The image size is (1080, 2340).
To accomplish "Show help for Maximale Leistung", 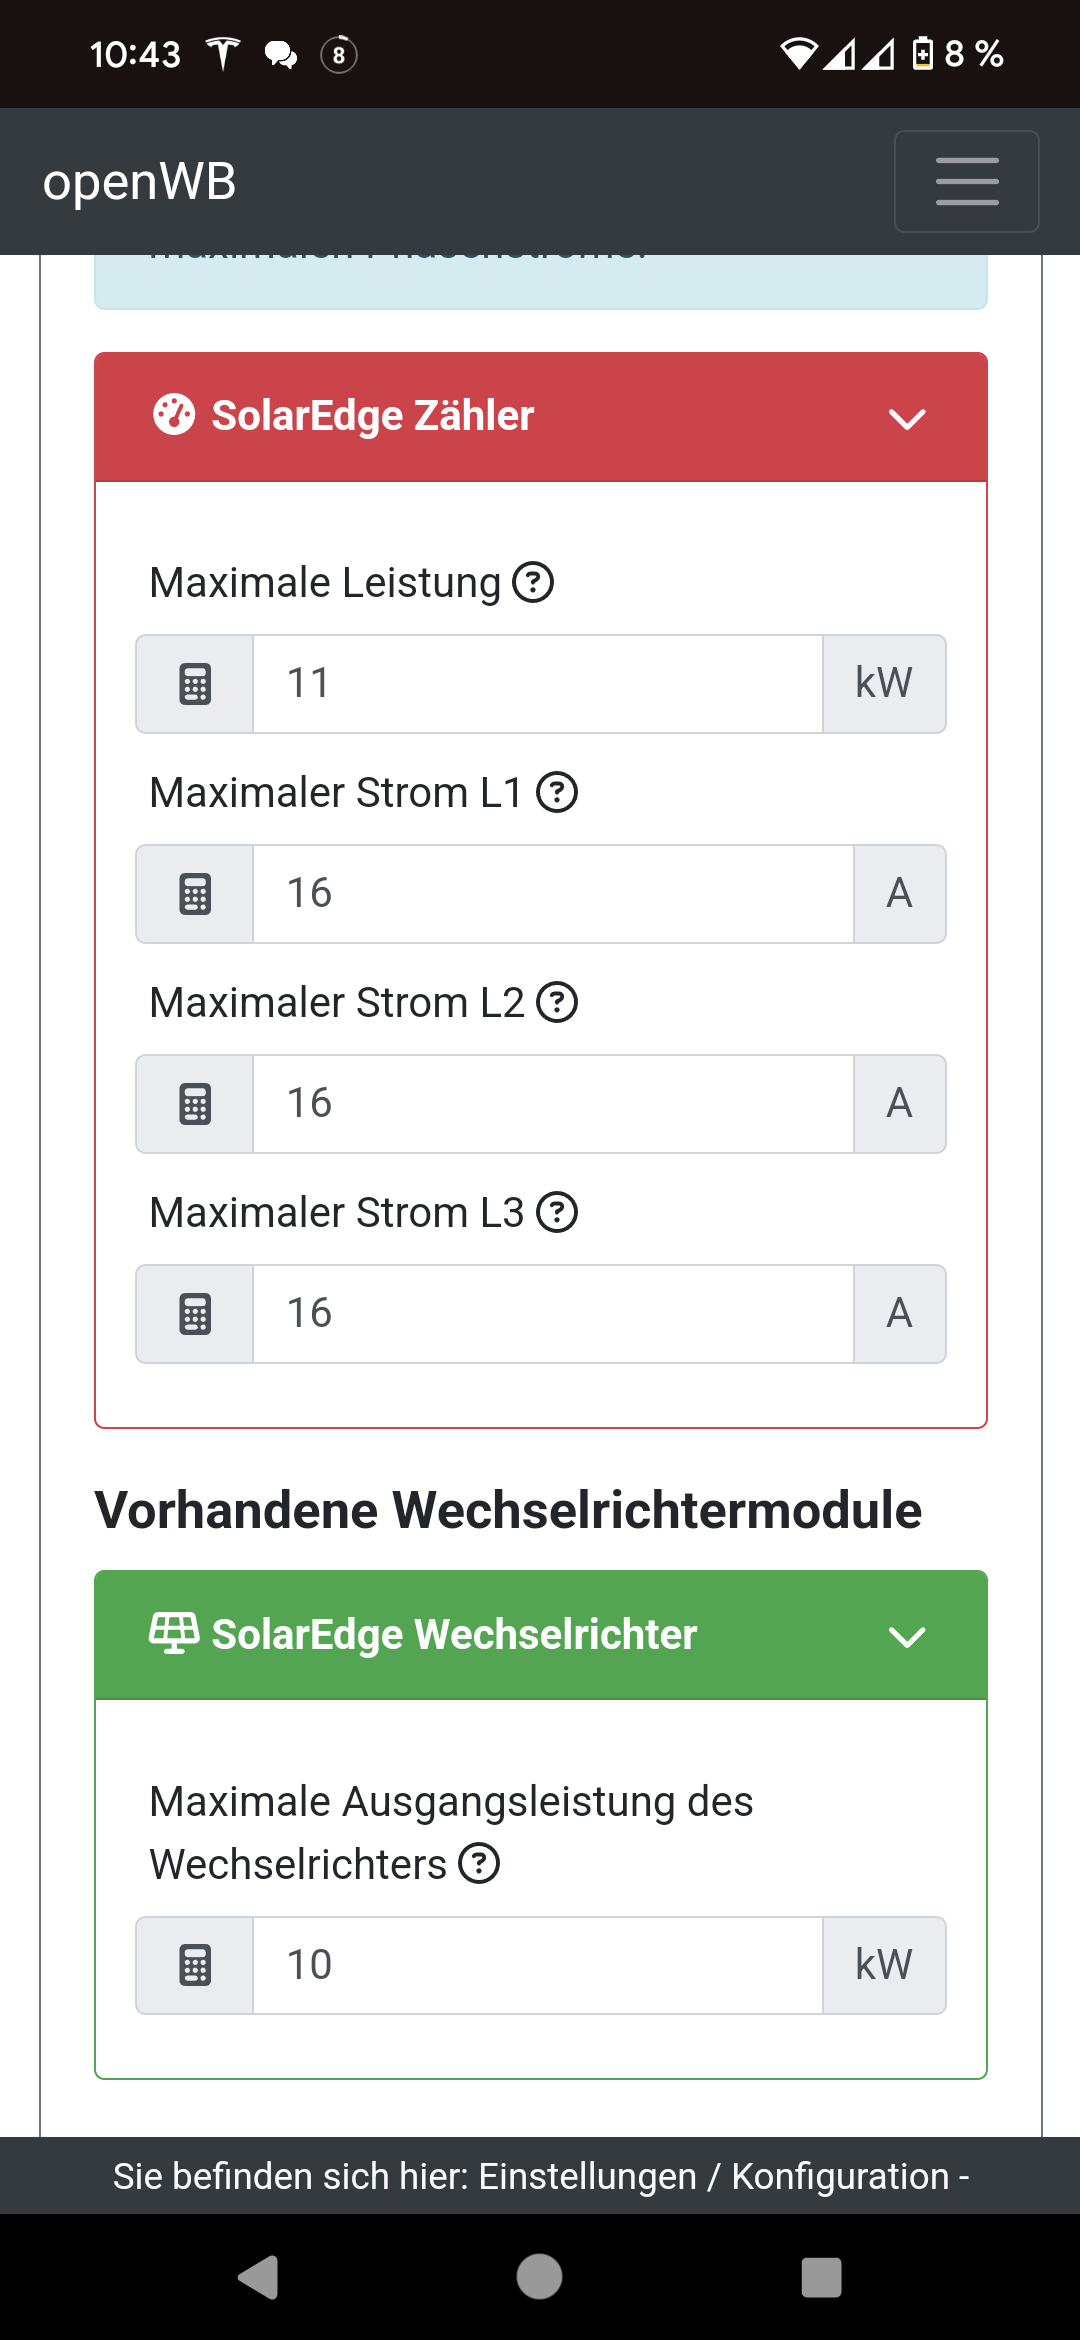I will [533, 582].
